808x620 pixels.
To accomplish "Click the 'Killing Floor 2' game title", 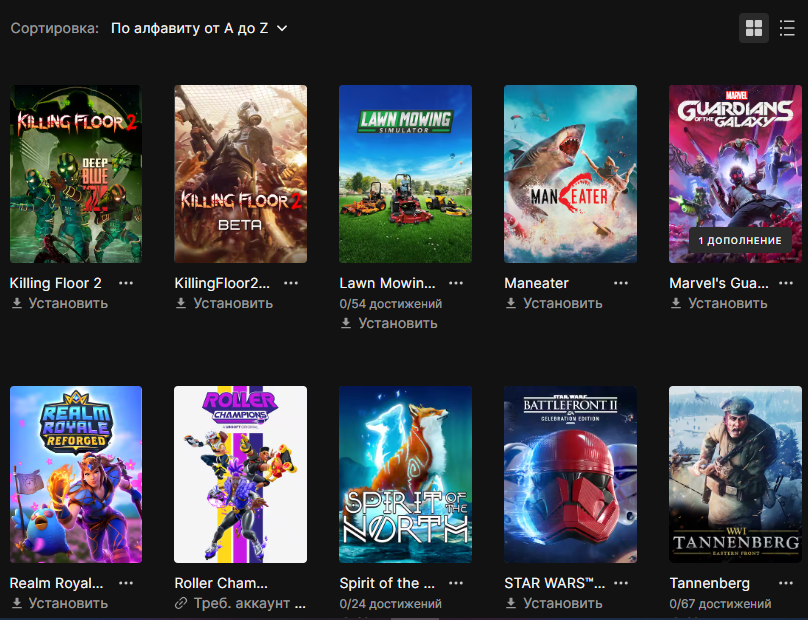I will 56,283.
